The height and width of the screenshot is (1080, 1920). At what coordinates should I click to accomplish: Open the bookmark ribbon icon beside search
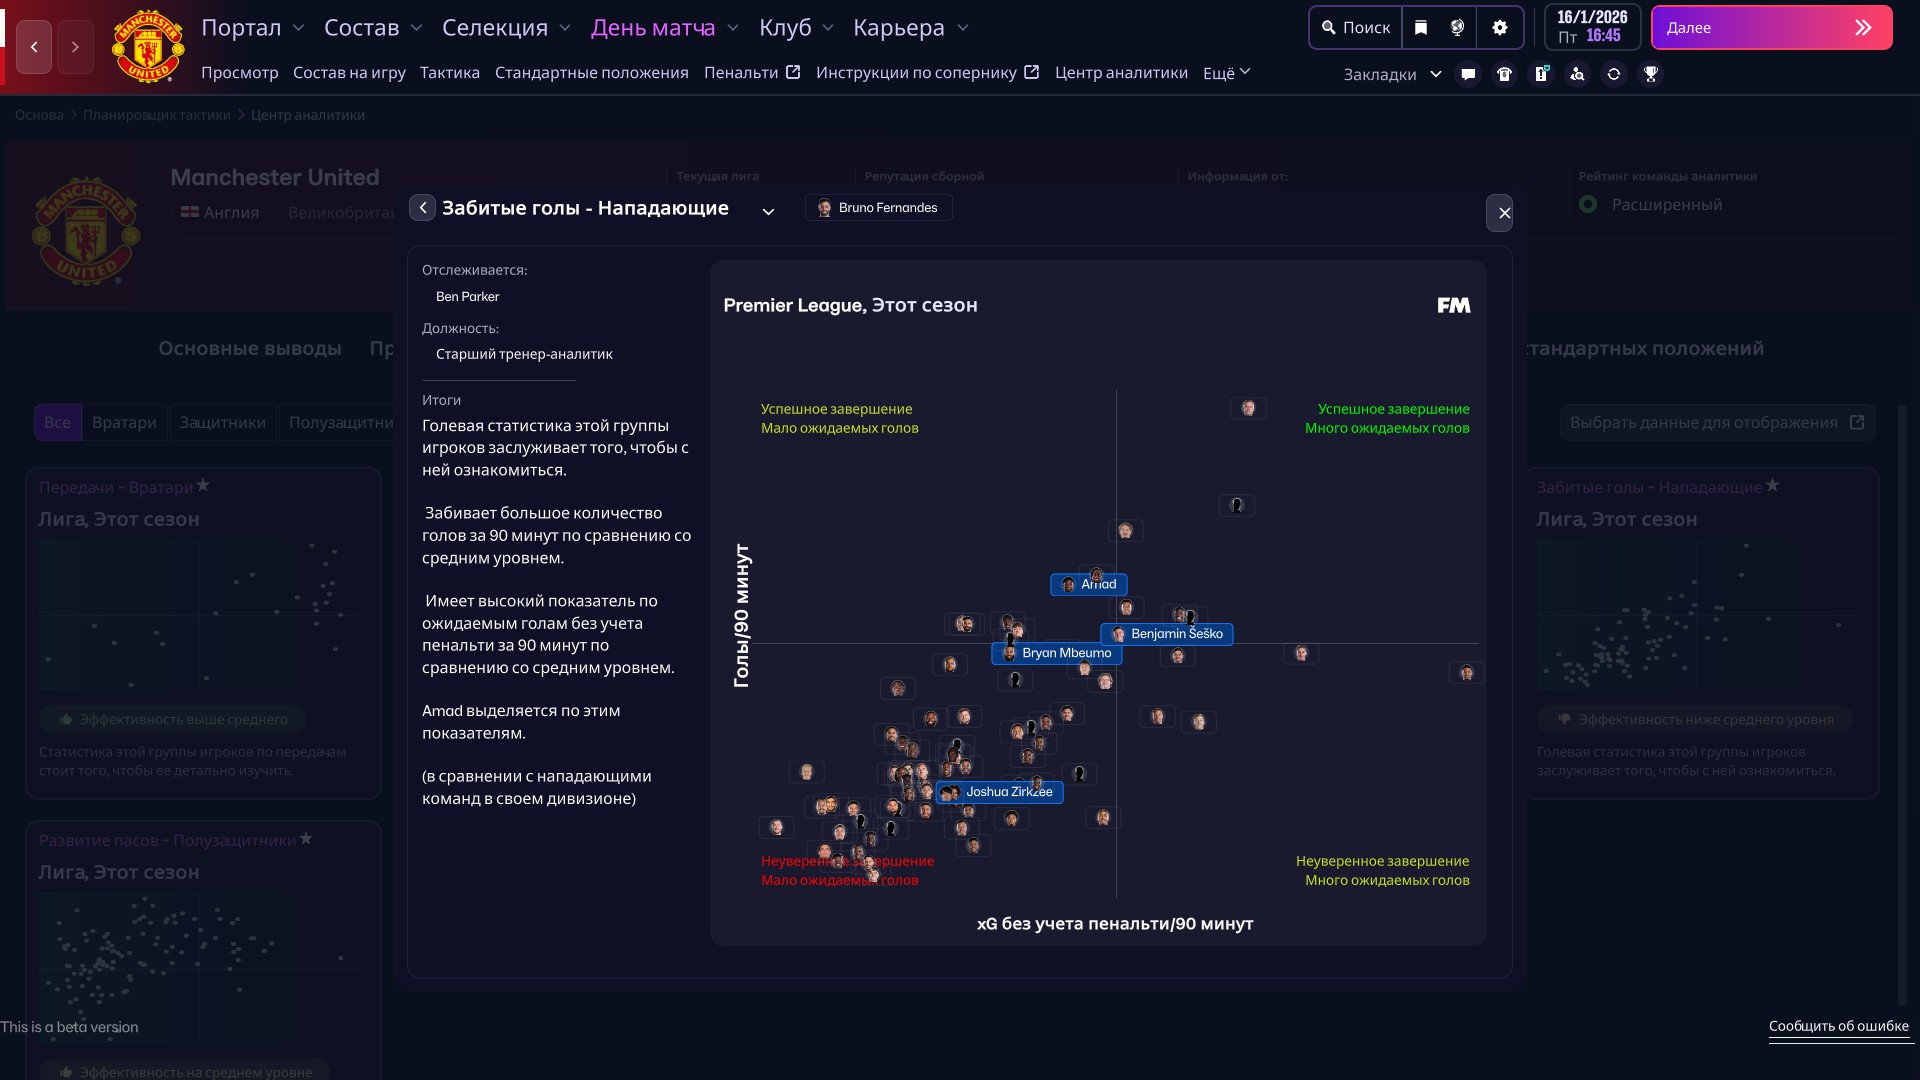pyautogui.click(x=1421, y=28)
